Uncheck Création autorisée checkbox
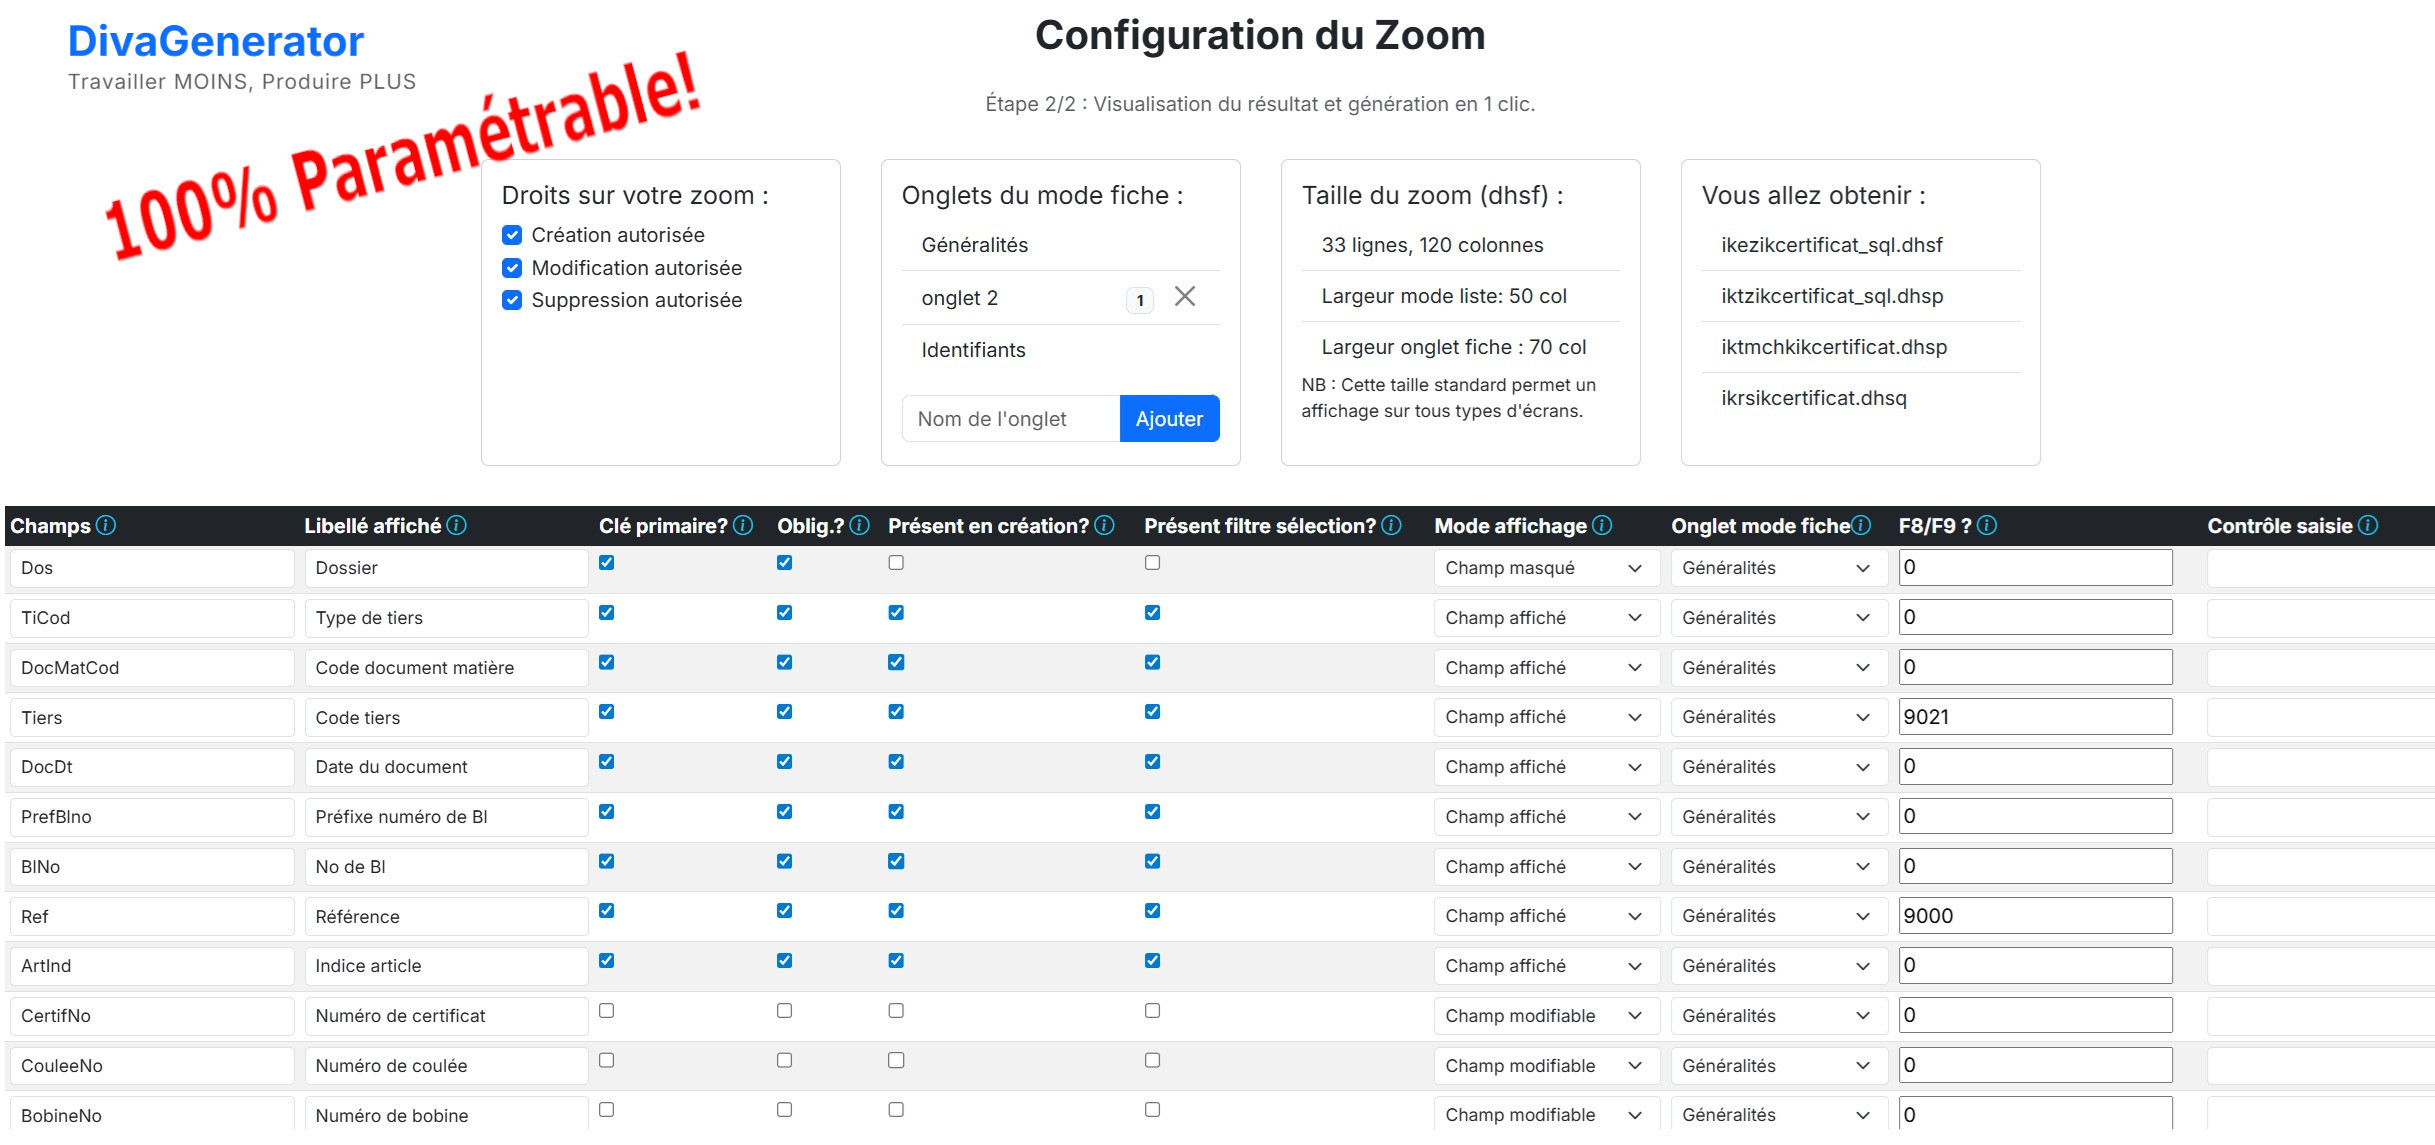The image size is (2435, 1145). (x=512, y=235)
